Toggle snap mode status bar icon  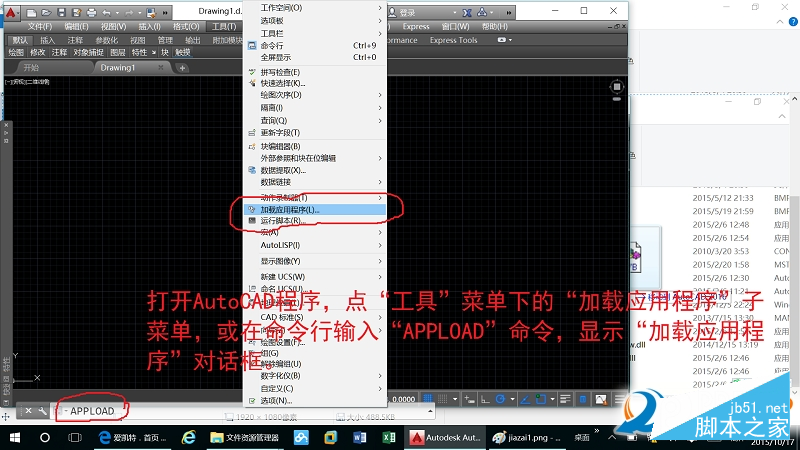pyautogui.click(x=443, y=399)
